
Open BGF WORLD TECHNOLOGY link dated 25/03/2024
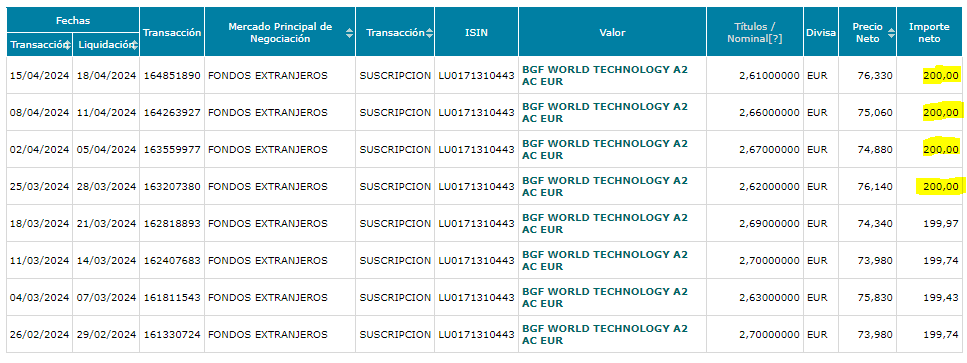pos(604,186)
